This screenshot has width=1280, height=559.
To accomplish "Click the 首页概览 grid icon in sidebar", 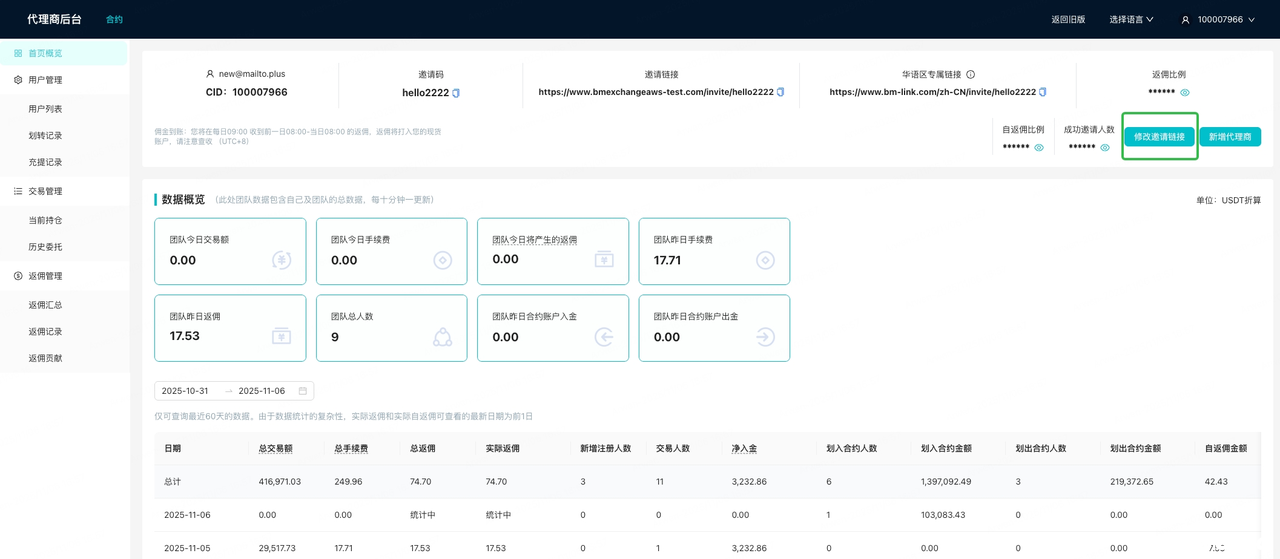I will [x=18, y=53].
